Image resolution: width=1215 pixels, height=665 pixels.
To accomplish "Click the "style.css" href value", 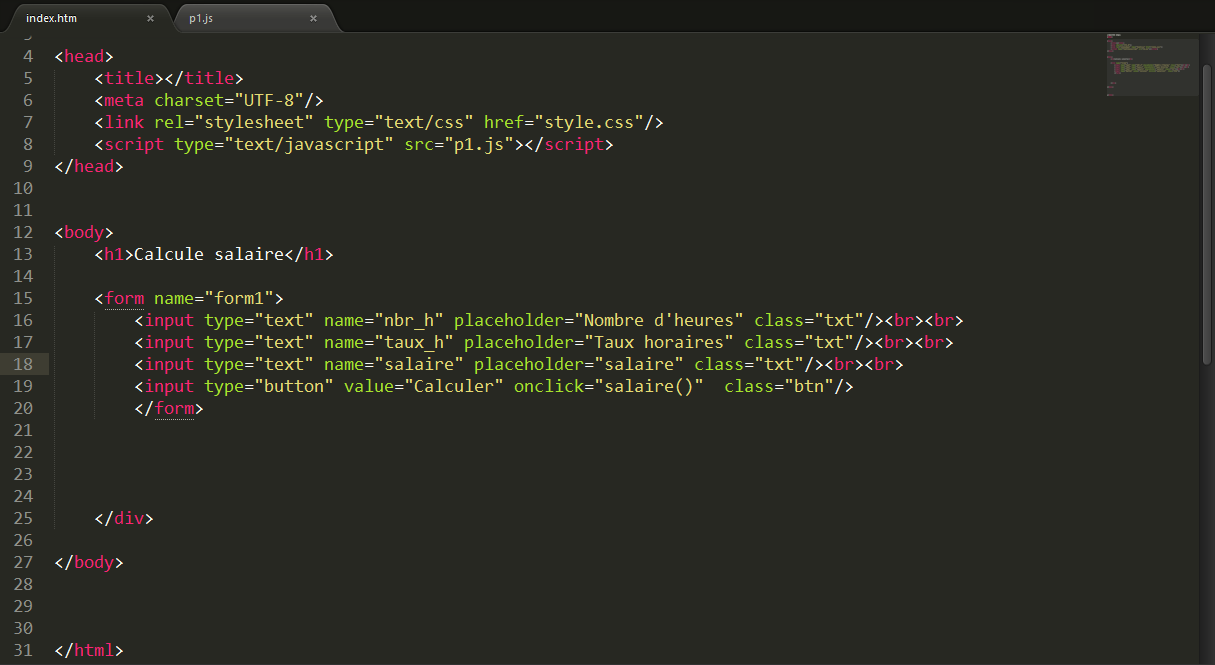I will point(589,122).
